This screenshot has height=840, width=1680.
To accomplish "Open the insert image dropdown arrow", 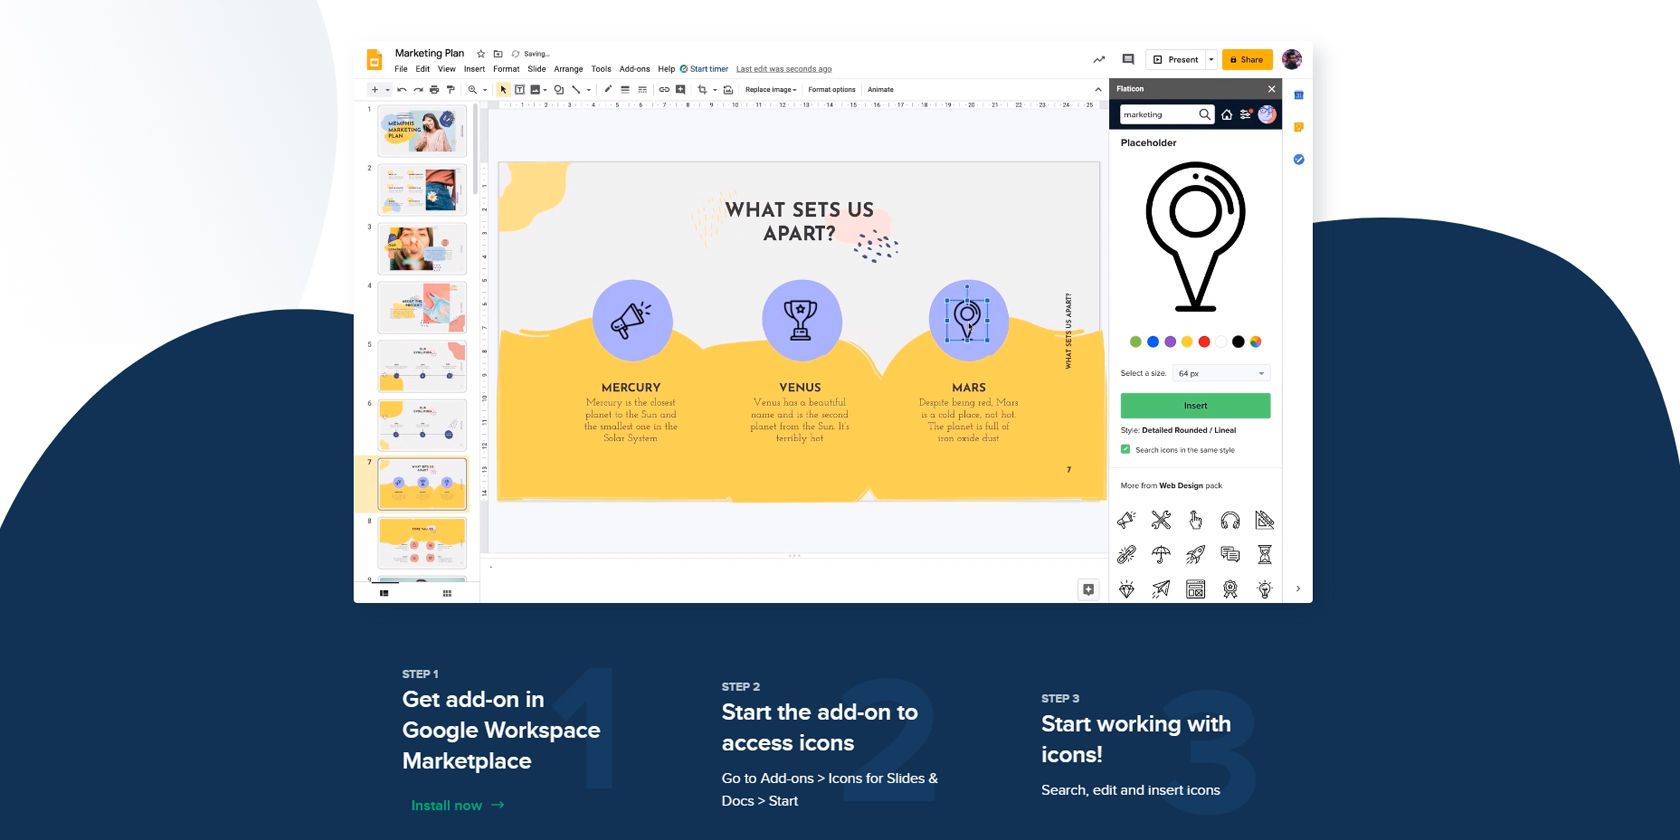I will 545,90.
